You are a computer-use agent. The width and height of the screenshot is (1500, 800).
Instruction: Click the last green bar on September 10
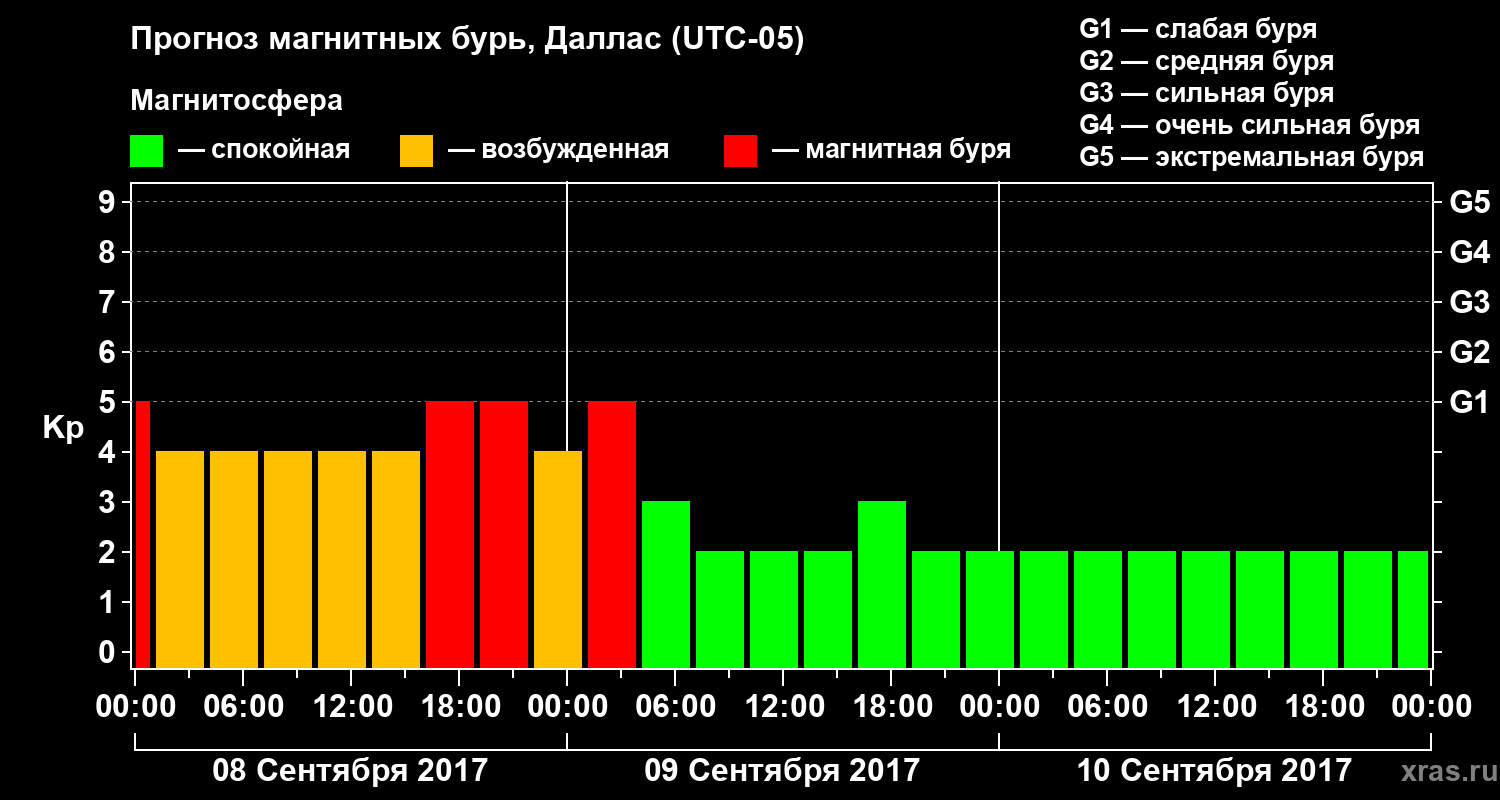pos(1413,610)
